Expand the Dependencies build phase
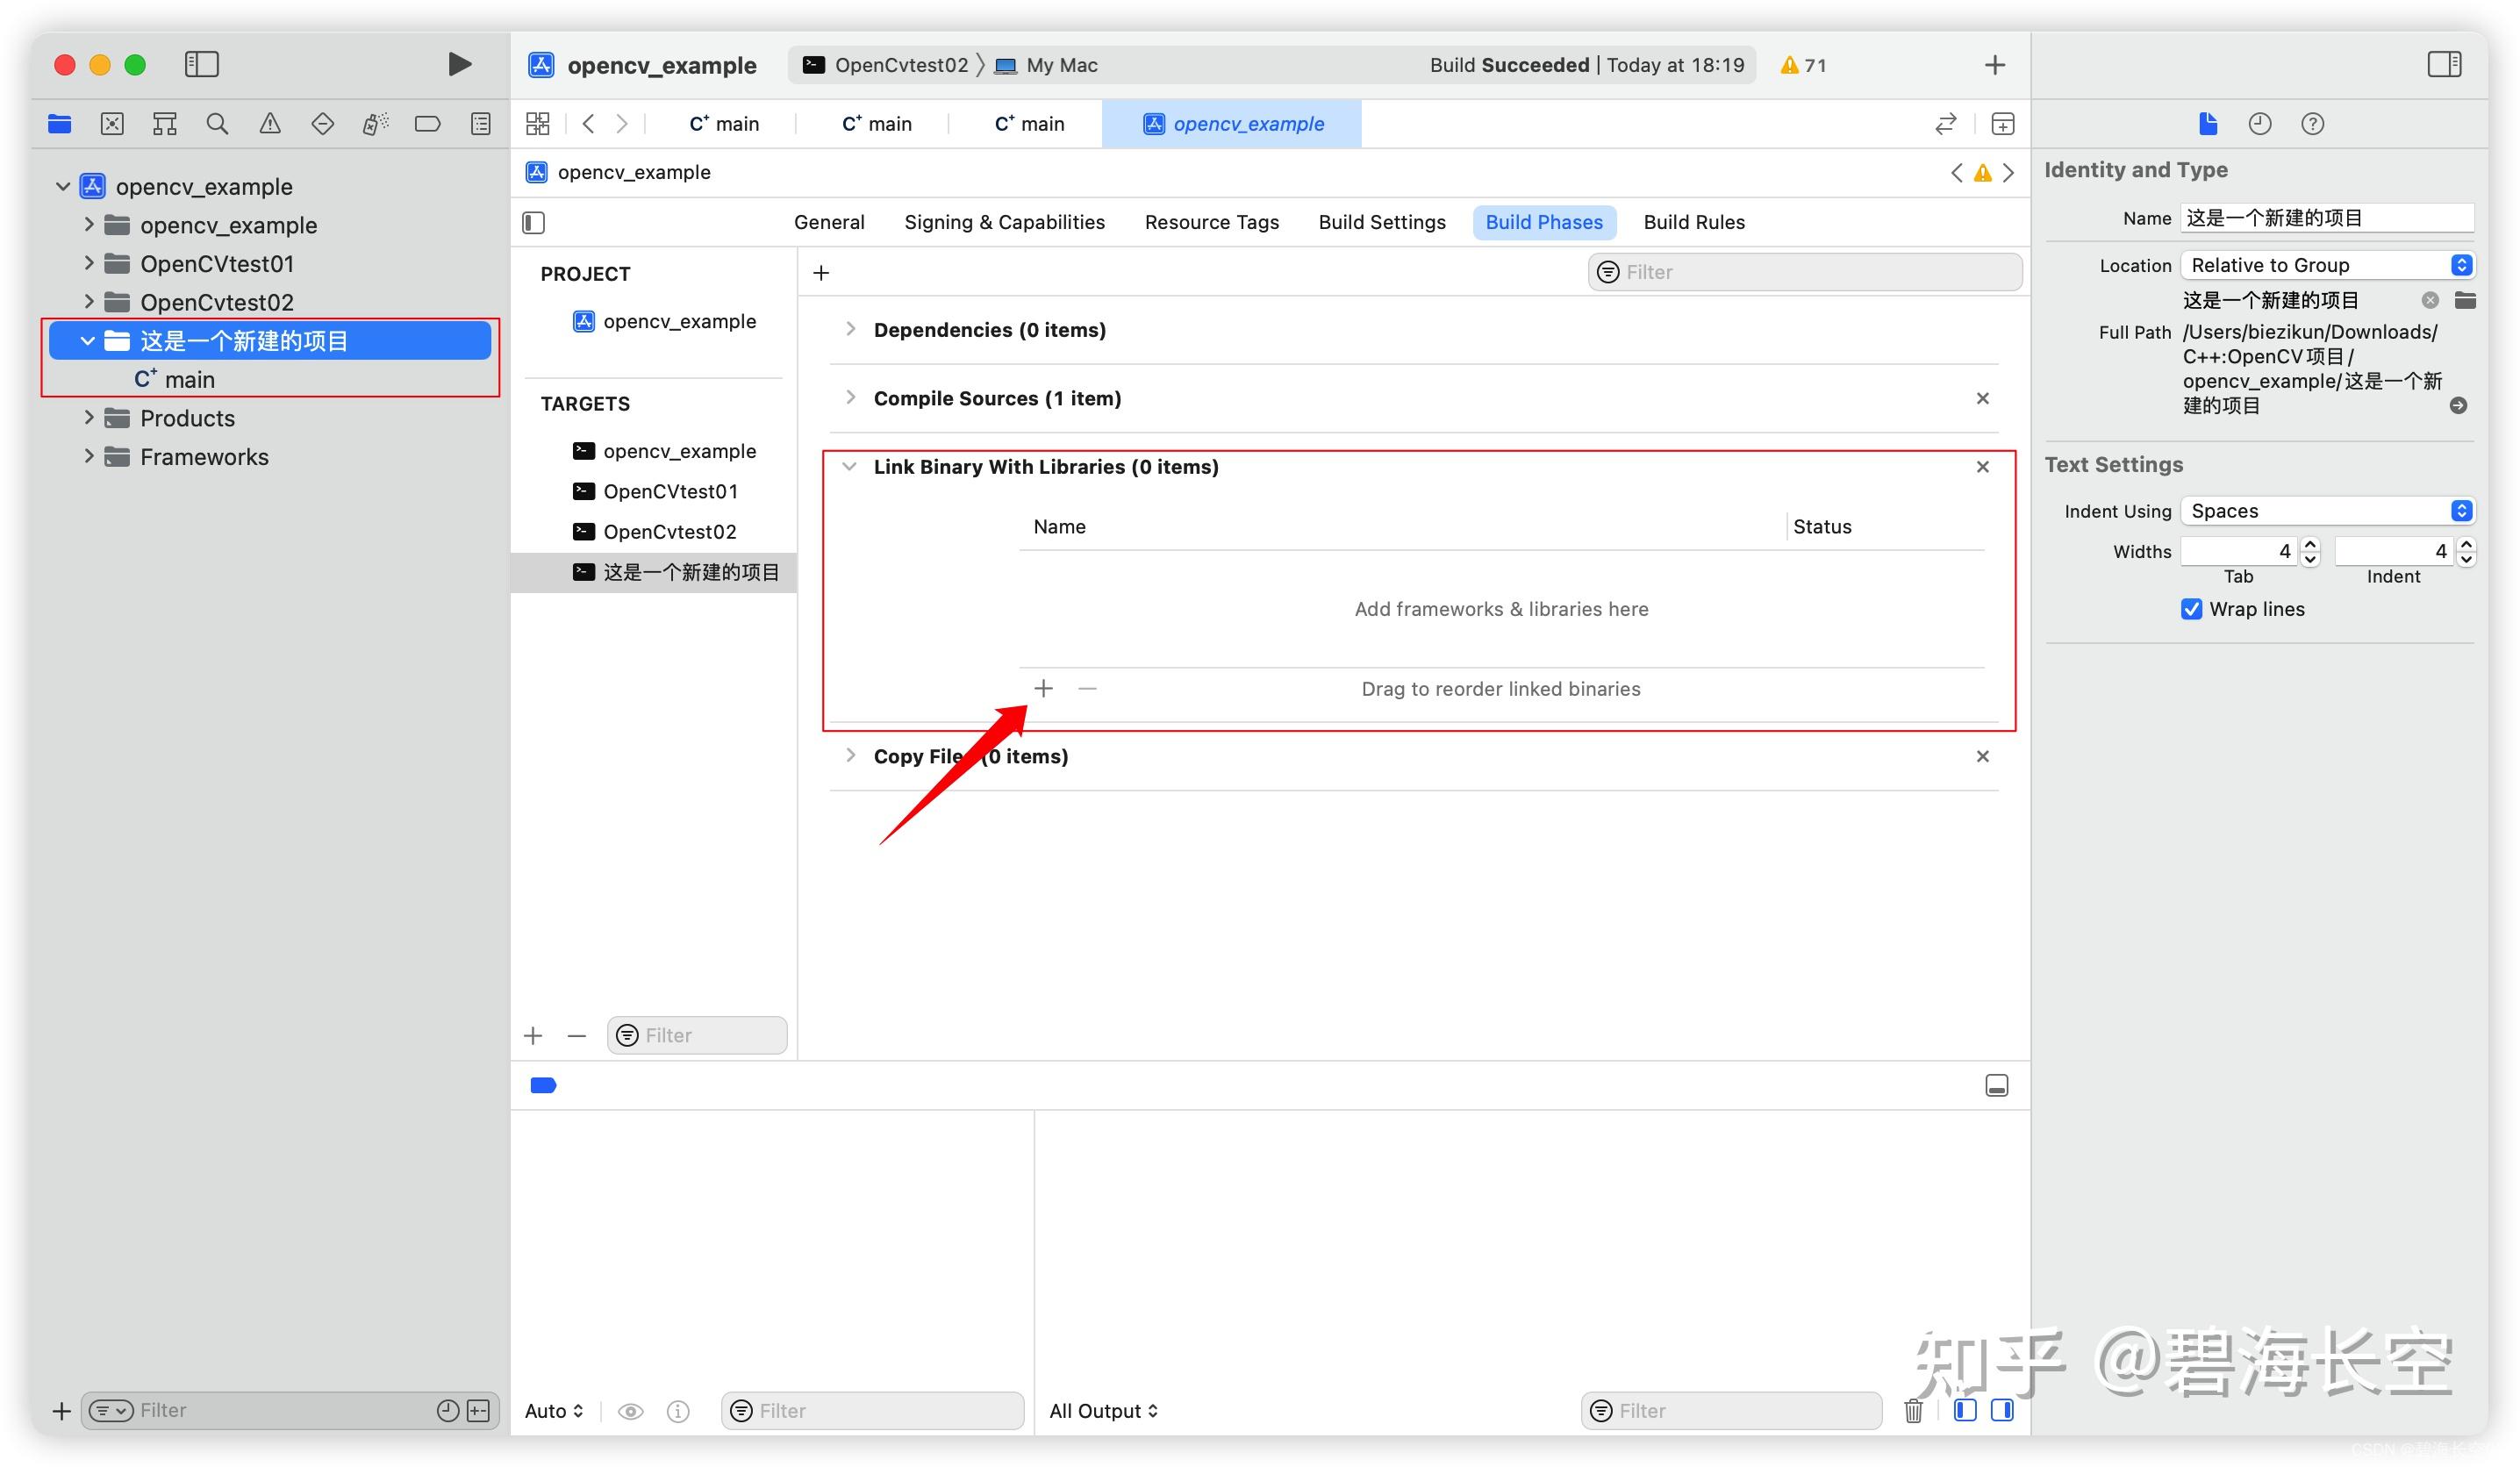The height and width of the screenshot is (1467, 2520). point(850,329)
